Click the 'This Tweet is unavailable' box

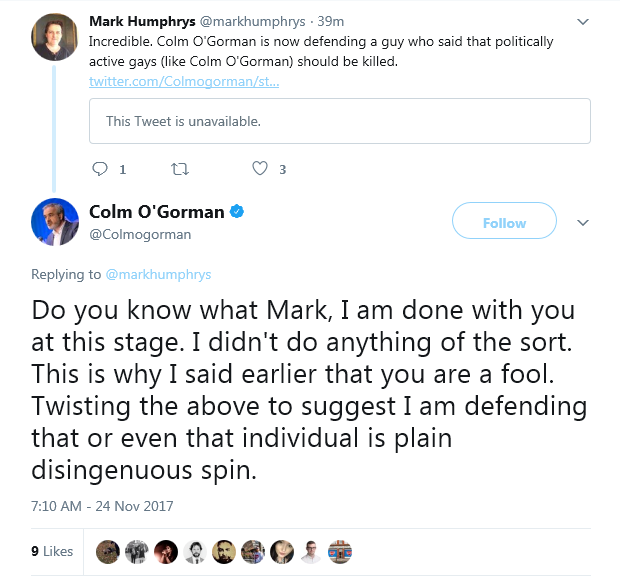(x=340, y=121)
